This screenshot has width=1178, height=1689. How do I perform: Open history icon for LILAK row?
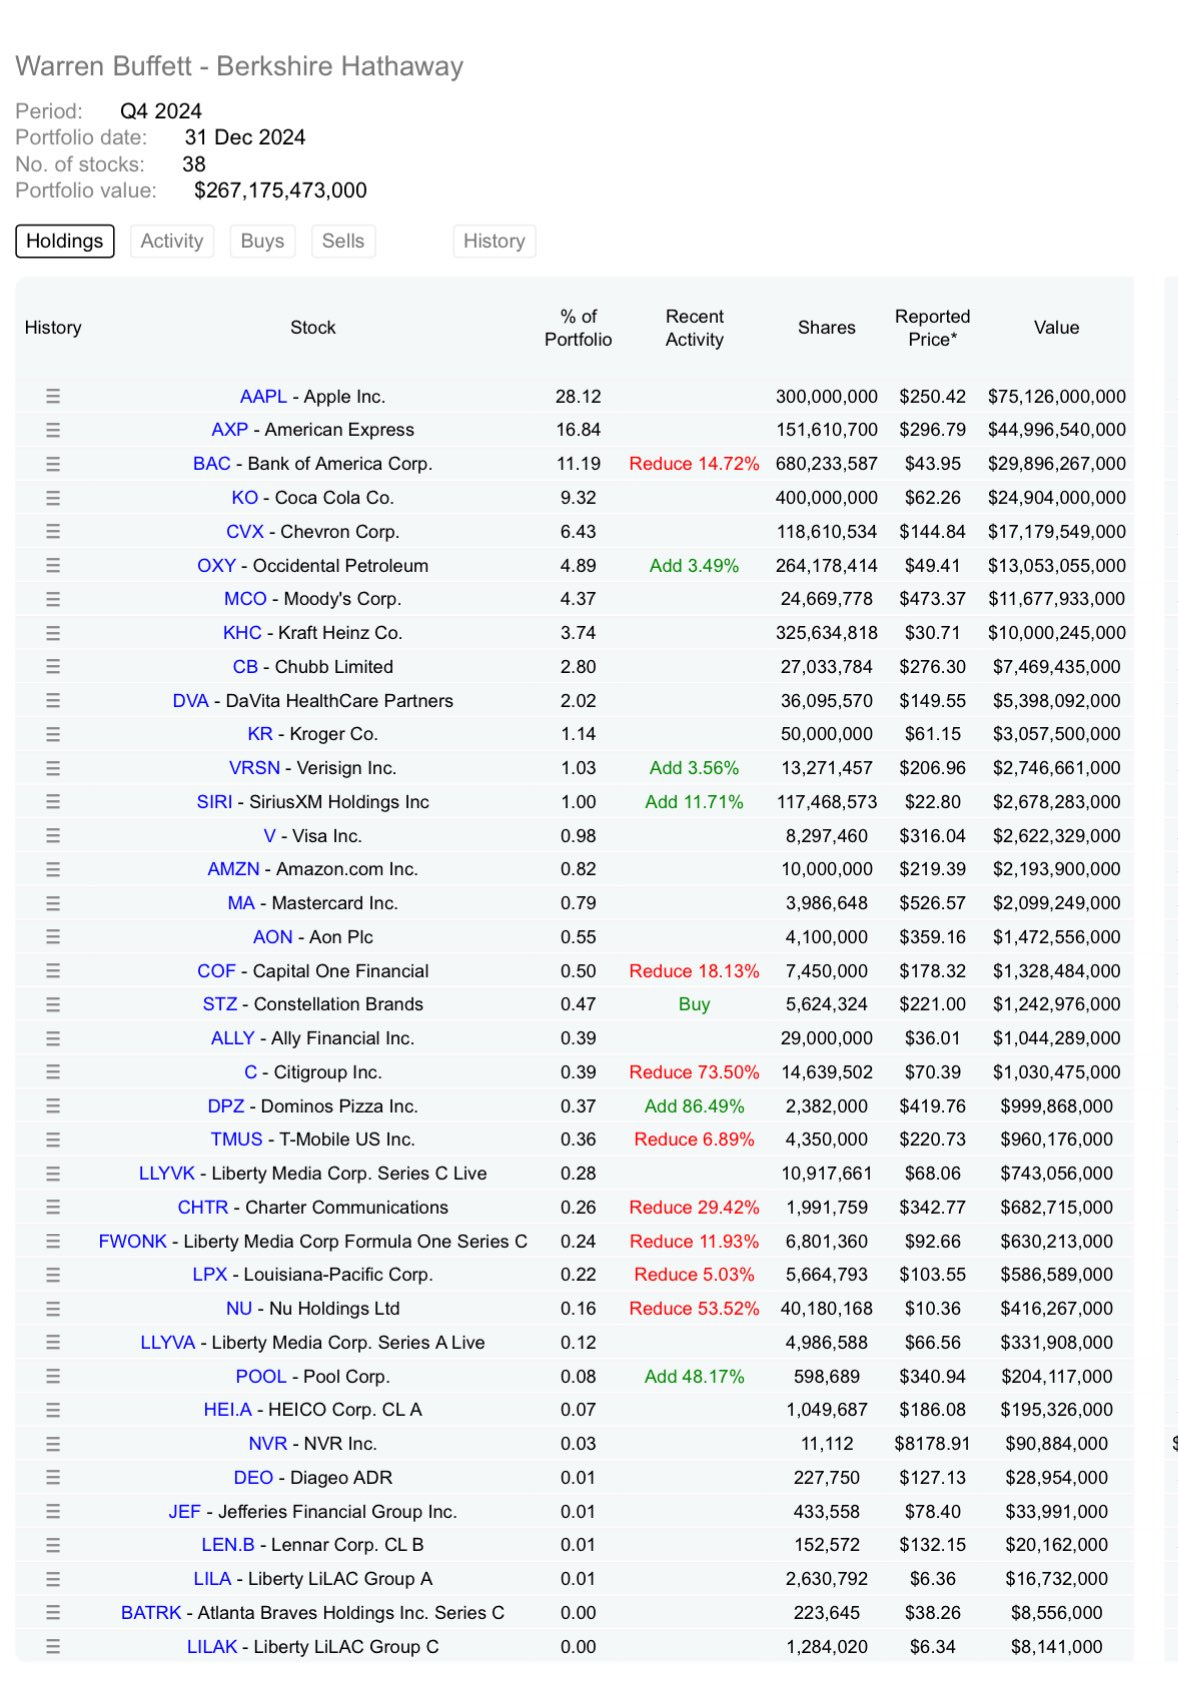tap(53, 1646)
